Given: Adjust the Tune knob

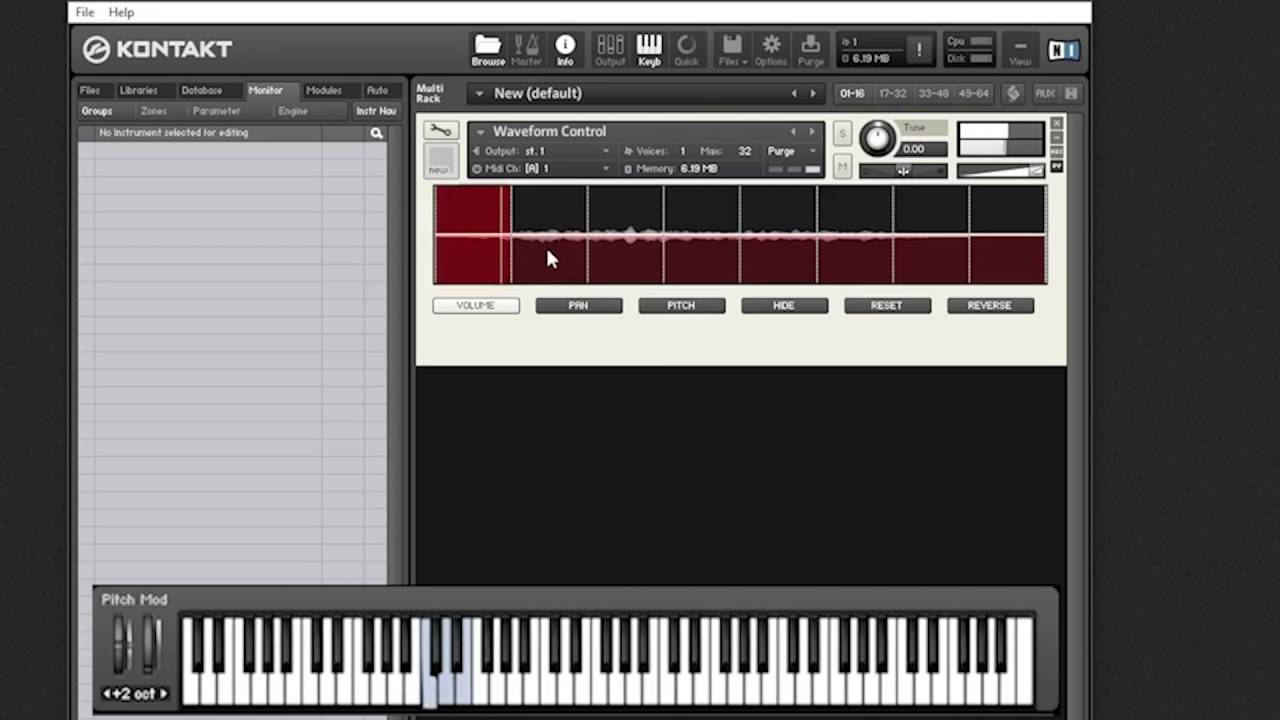Looking at the screenshot, I should click(877, 139).
